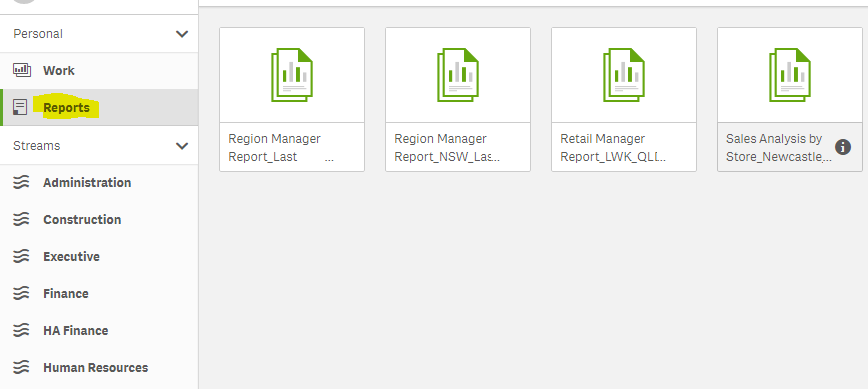This screenshot has height=389, width=868.
Task: Collapse the Personal section chevron
Action: coord(182,34)
